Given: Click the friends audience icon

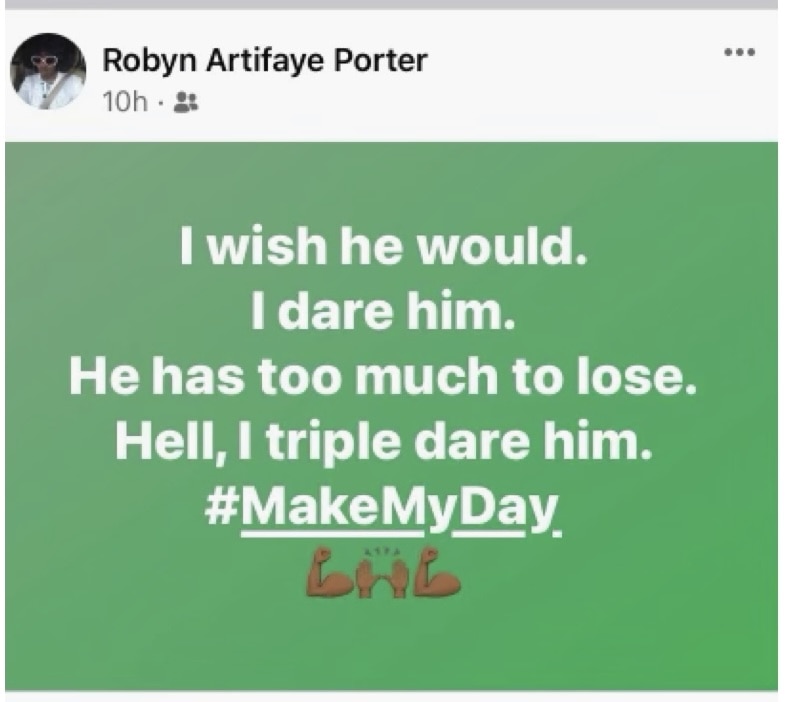Looking at the screenshot, I should coord(184,101).
